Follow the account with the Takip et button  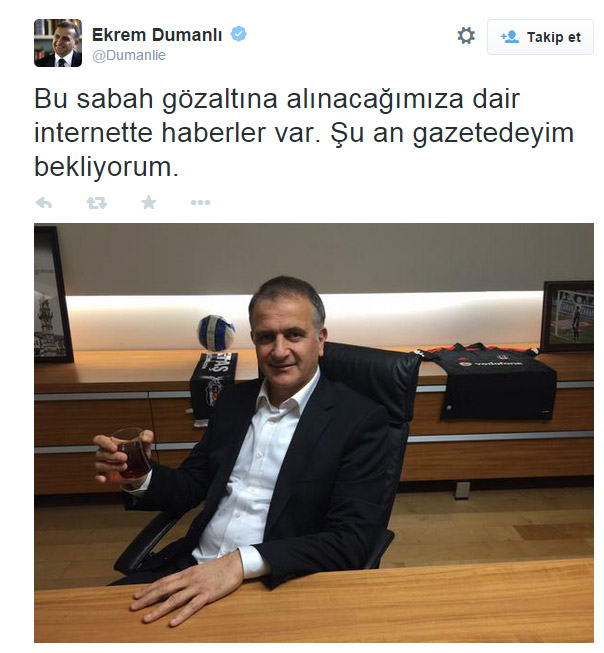pos(540,37)
